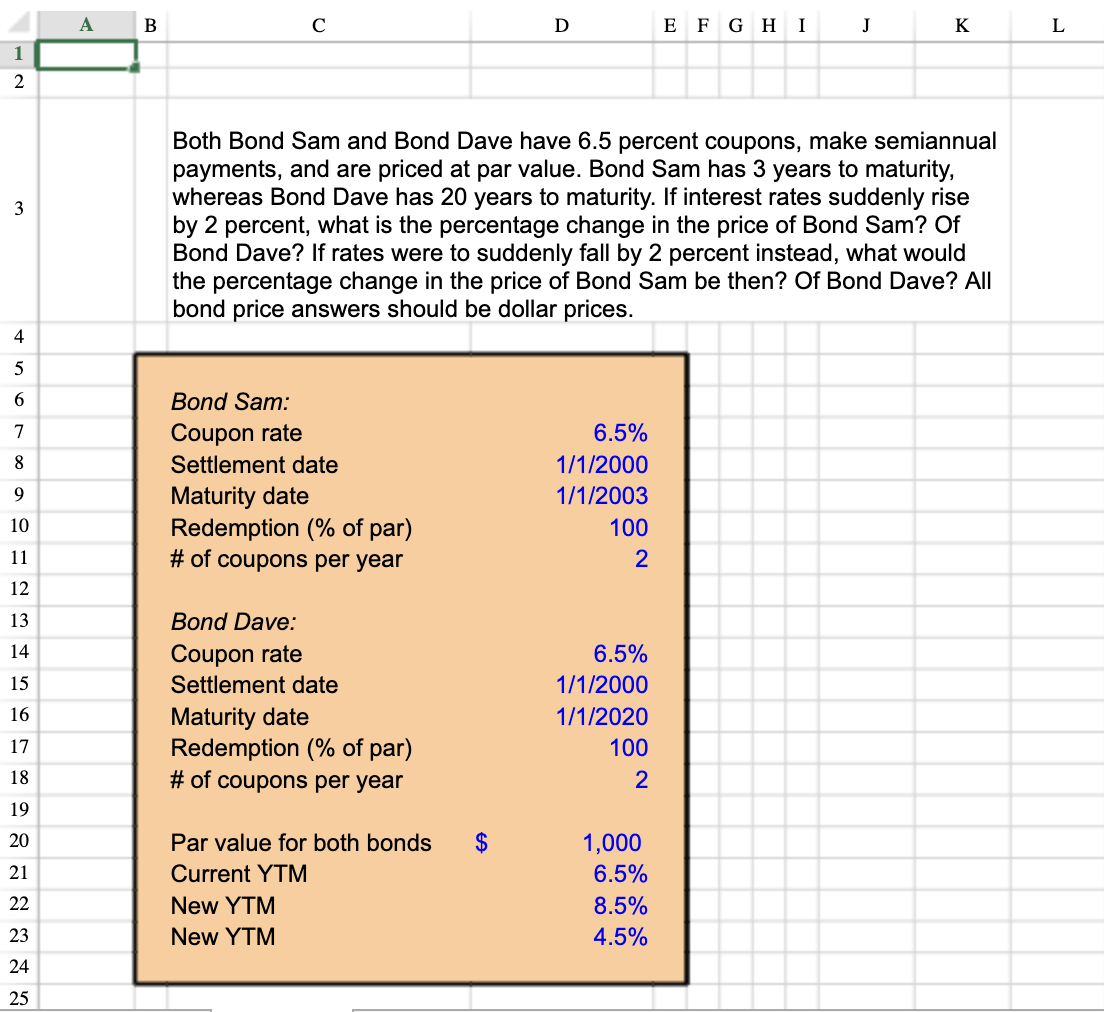Select column D header
The height and width of the screenshot is (1012, 1104).
pyautogui.click(x=561, y=25)
